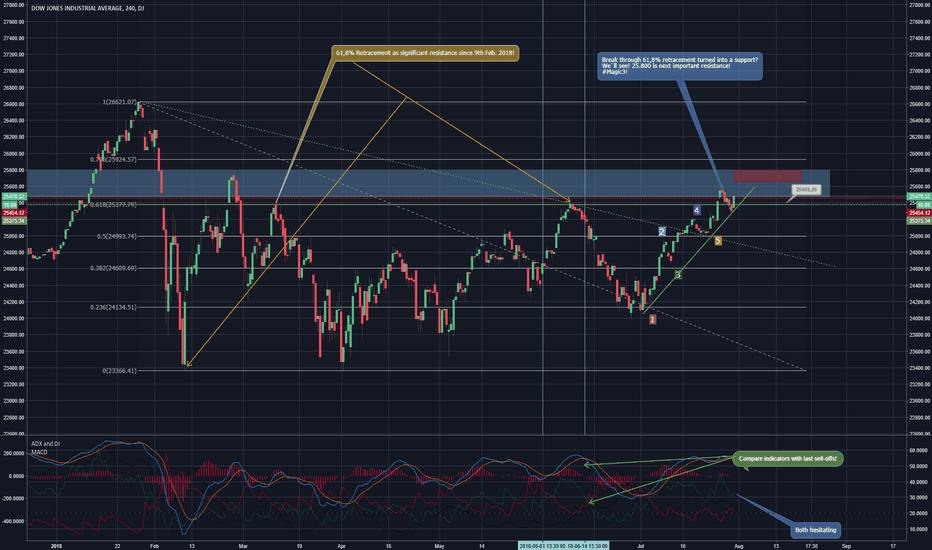Click the red 25454.12 tag on right axis
The height and width of the screenshot is (550, 932).
coord(919,213)
